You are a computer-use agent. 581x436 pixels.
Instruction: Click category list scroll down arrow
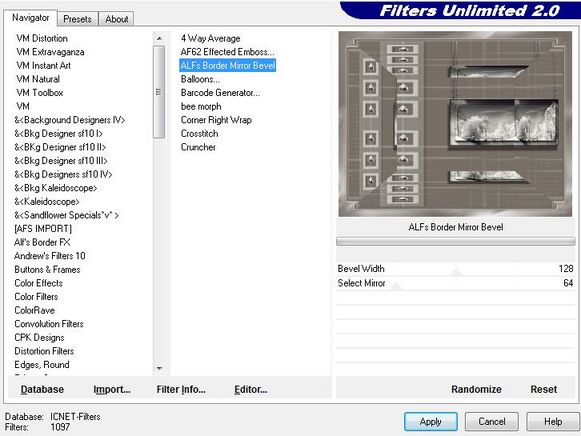point(159,368)
